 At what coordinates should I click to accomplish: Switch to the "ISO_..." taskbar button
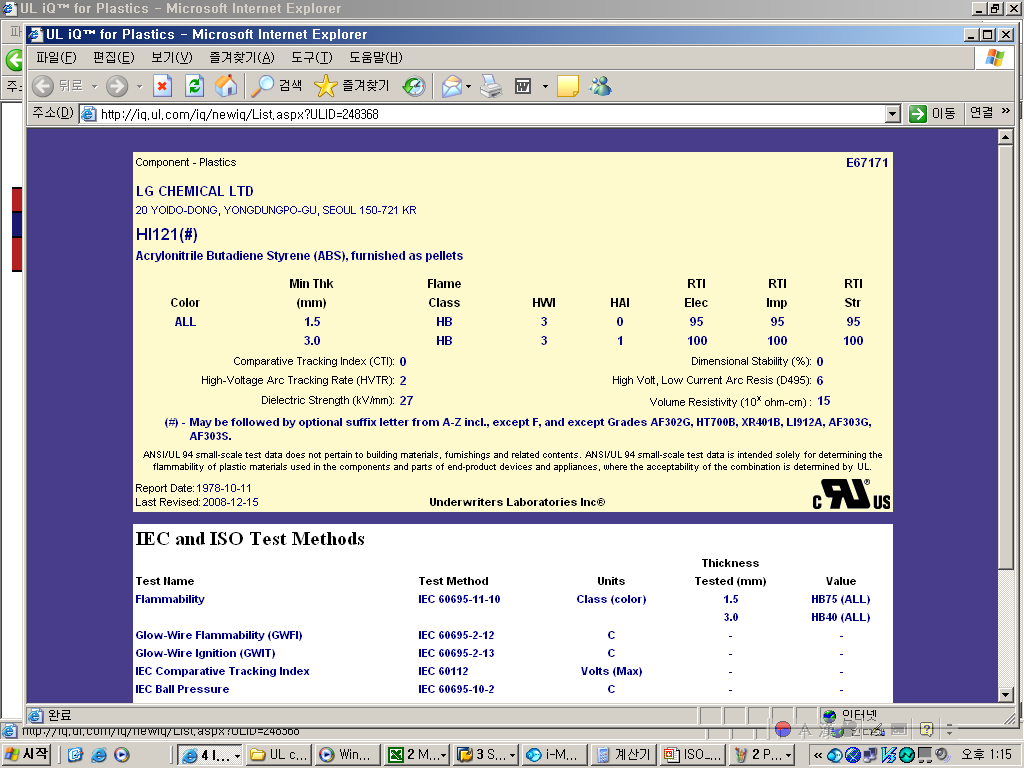[692, 755]
